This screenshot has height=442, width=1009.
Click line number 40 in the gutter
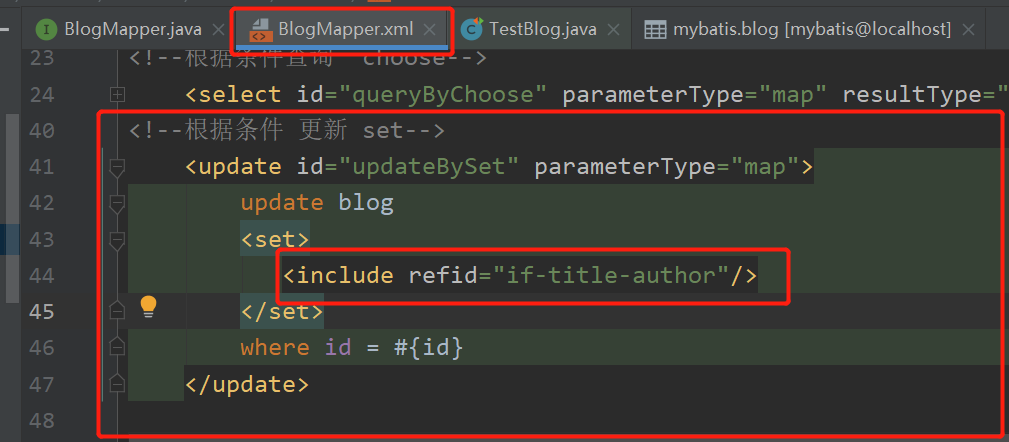[42, 131]
